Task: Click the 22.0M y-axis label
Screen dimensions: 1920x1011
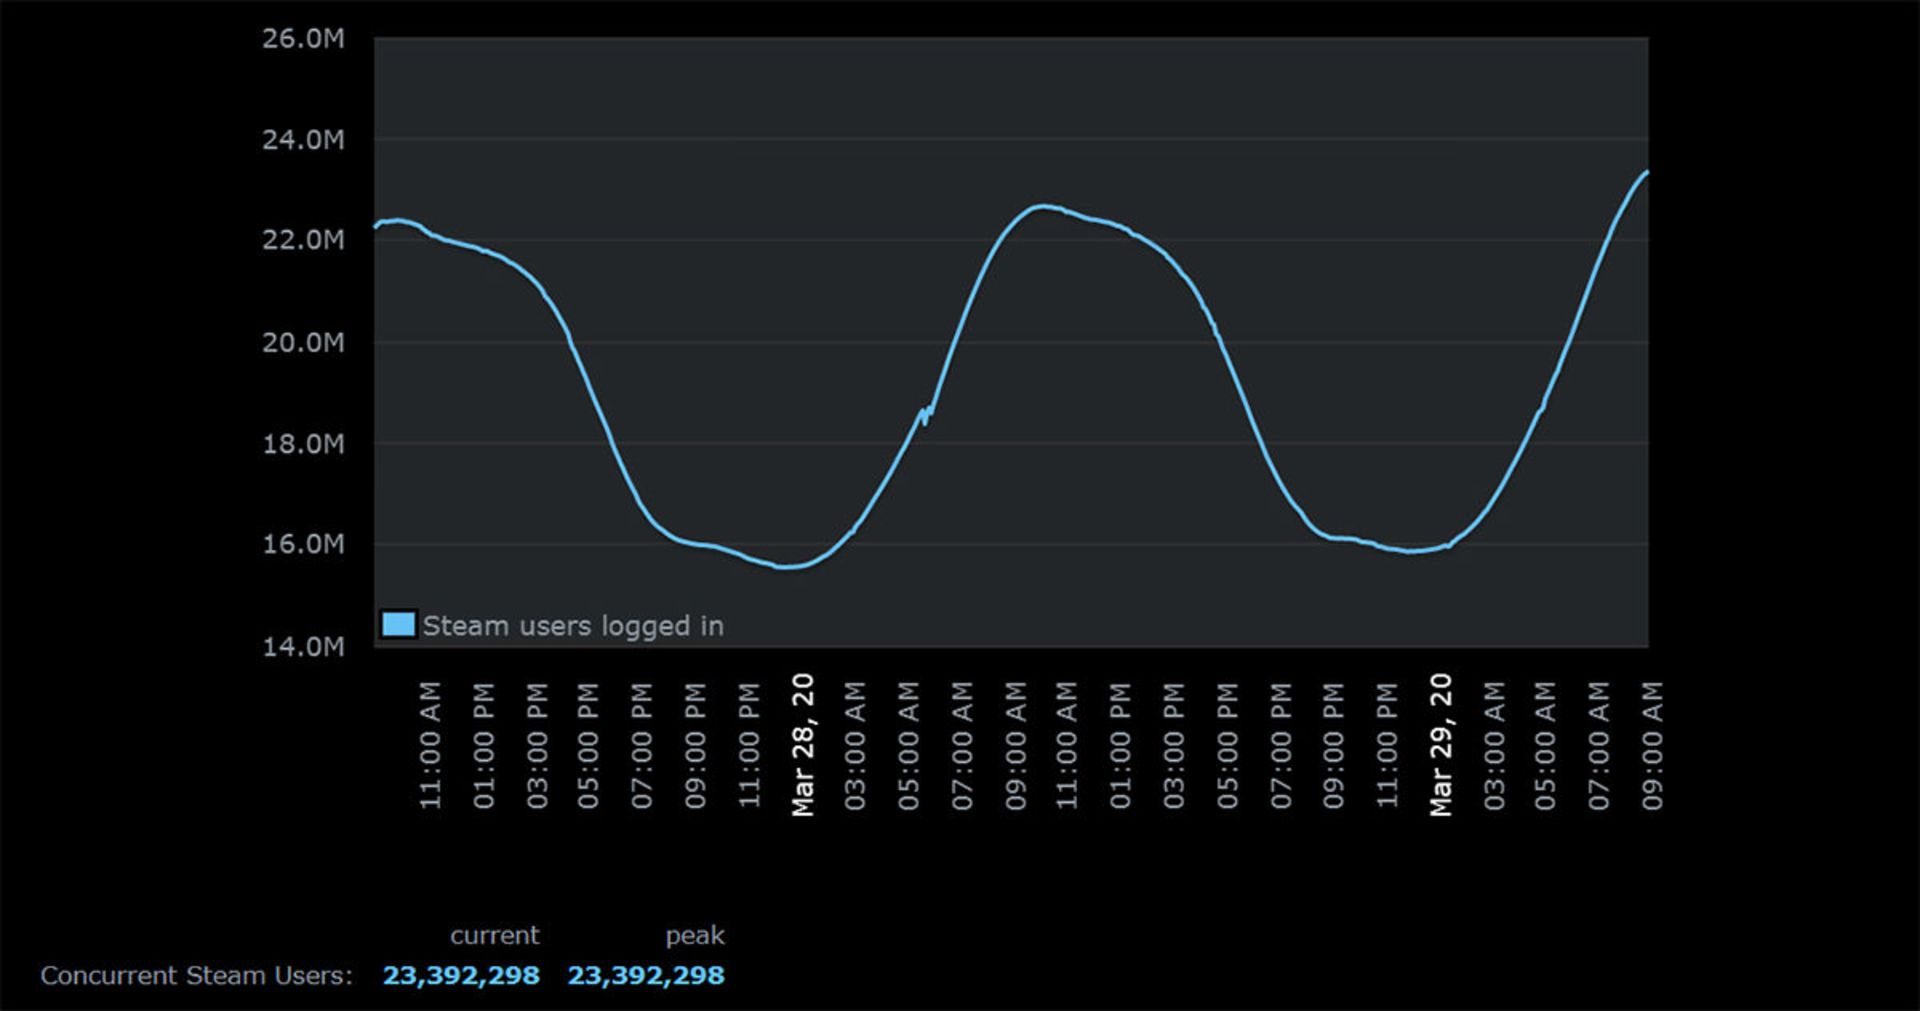Action: (303, 240)
